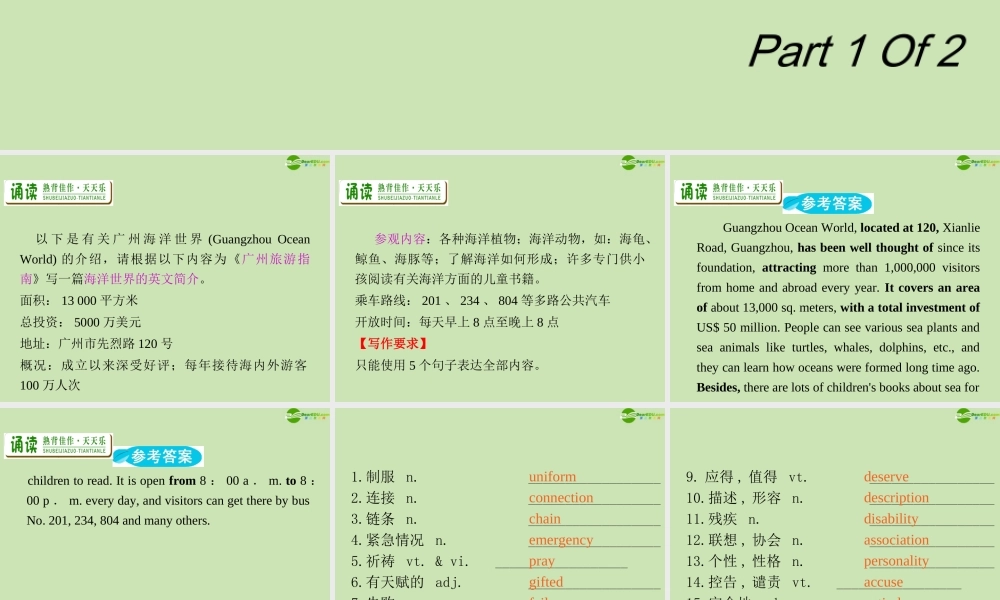Viewport: 1000px width, 600px height.
Task: Open the slide thumbnail containing 【写作要求】
Action: tap(500, 278)
